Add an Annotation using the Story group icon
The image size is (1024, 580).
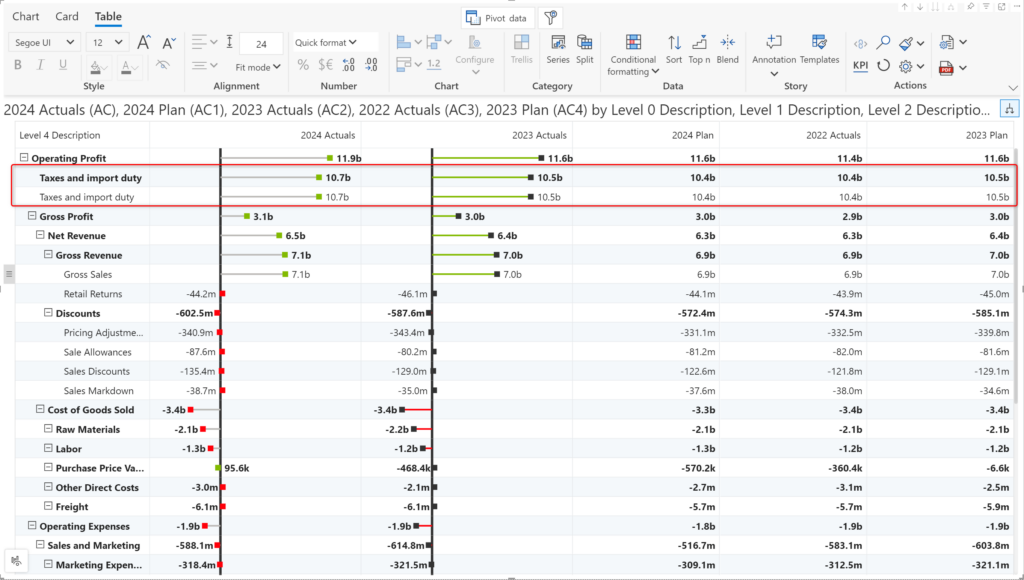773,45
